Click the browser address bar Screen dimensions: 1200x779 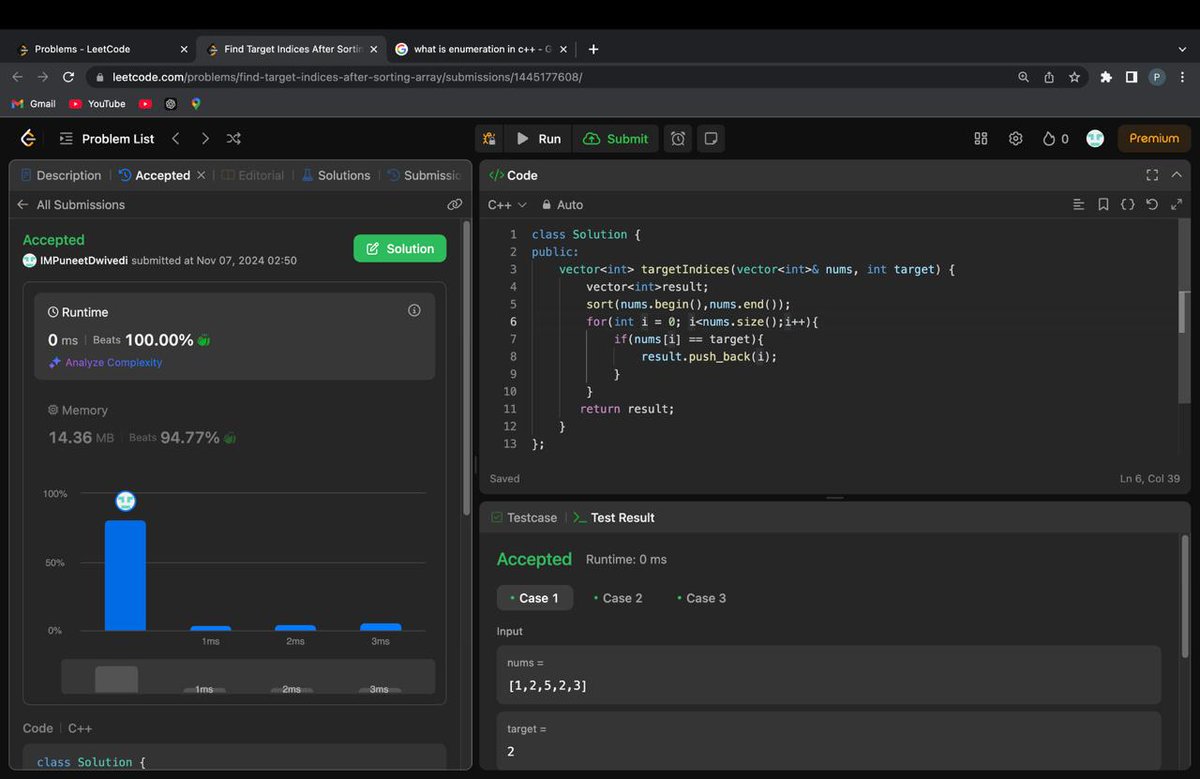(x=550, y=77)
